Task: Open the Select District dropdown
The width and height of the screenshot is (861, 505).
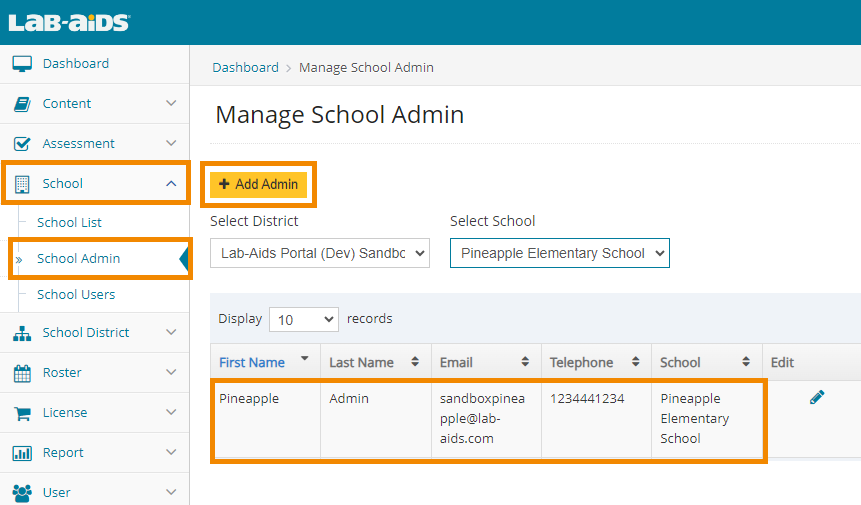Action: click(319, 253)
